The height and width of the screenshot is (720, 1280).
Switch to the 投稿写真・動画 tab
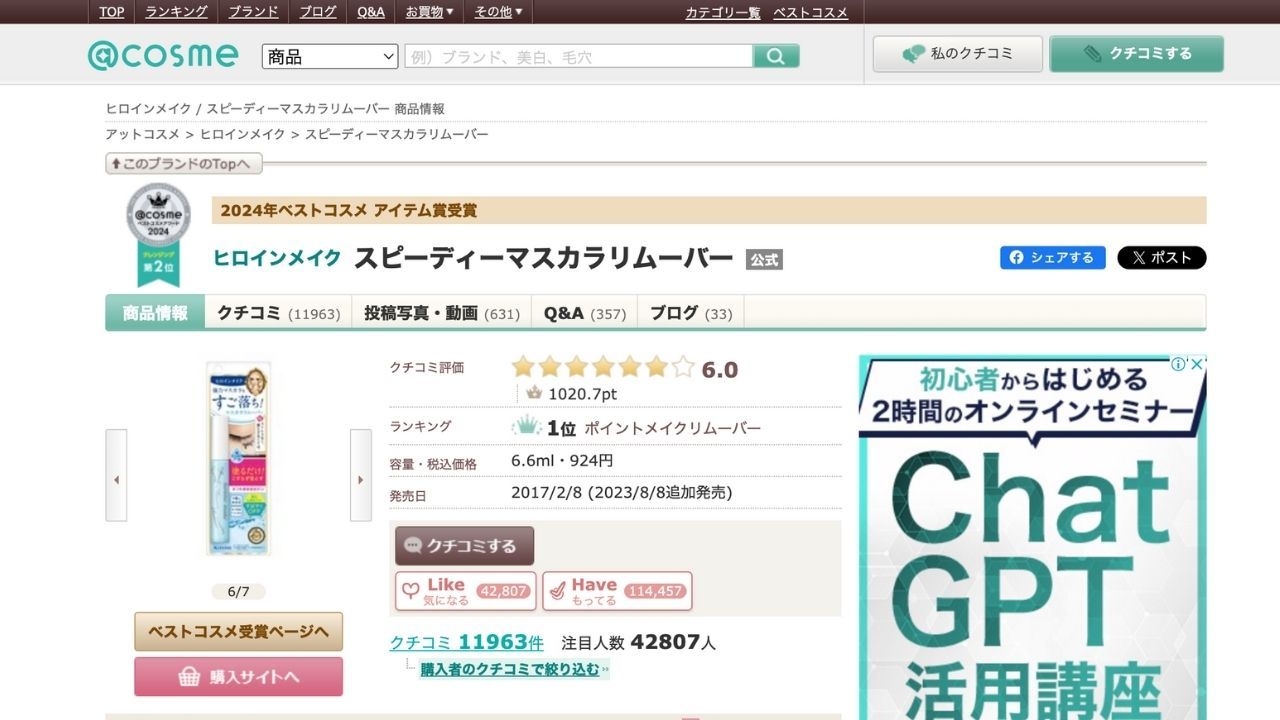point(442,313)
